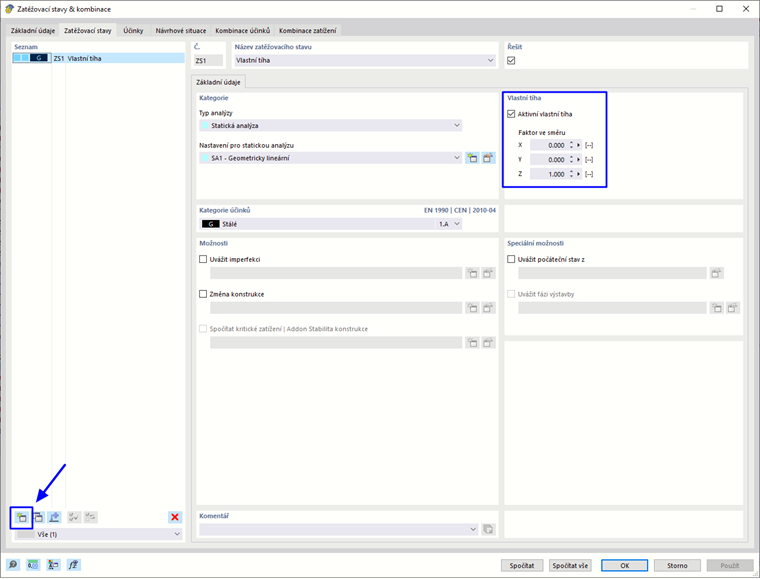
Task: Check Uvážit počáteční stav z
Action: pyautogui.click(x=511, y=259)
